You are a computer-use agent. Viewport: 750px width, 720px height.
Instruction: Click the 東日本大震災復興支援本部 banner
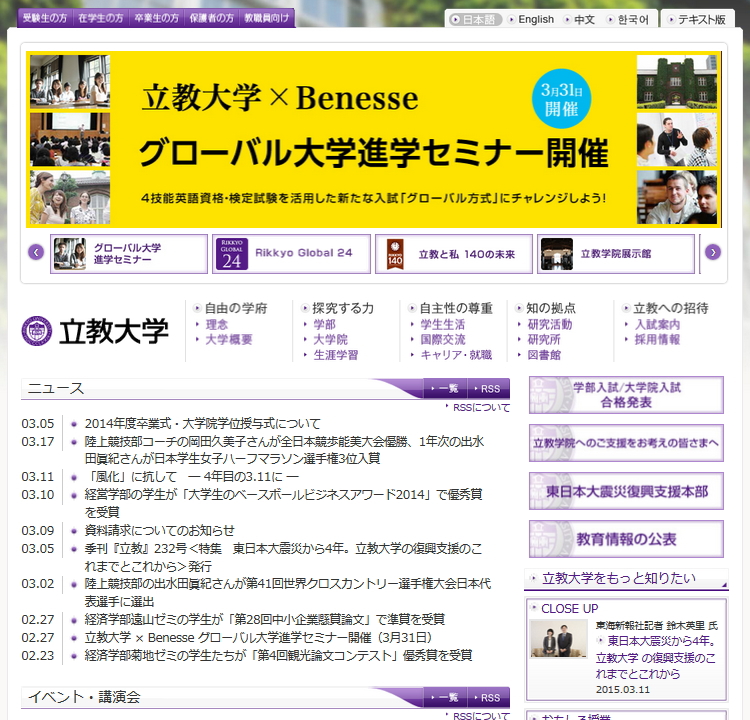pyautogui.click(x=626, y=491)
